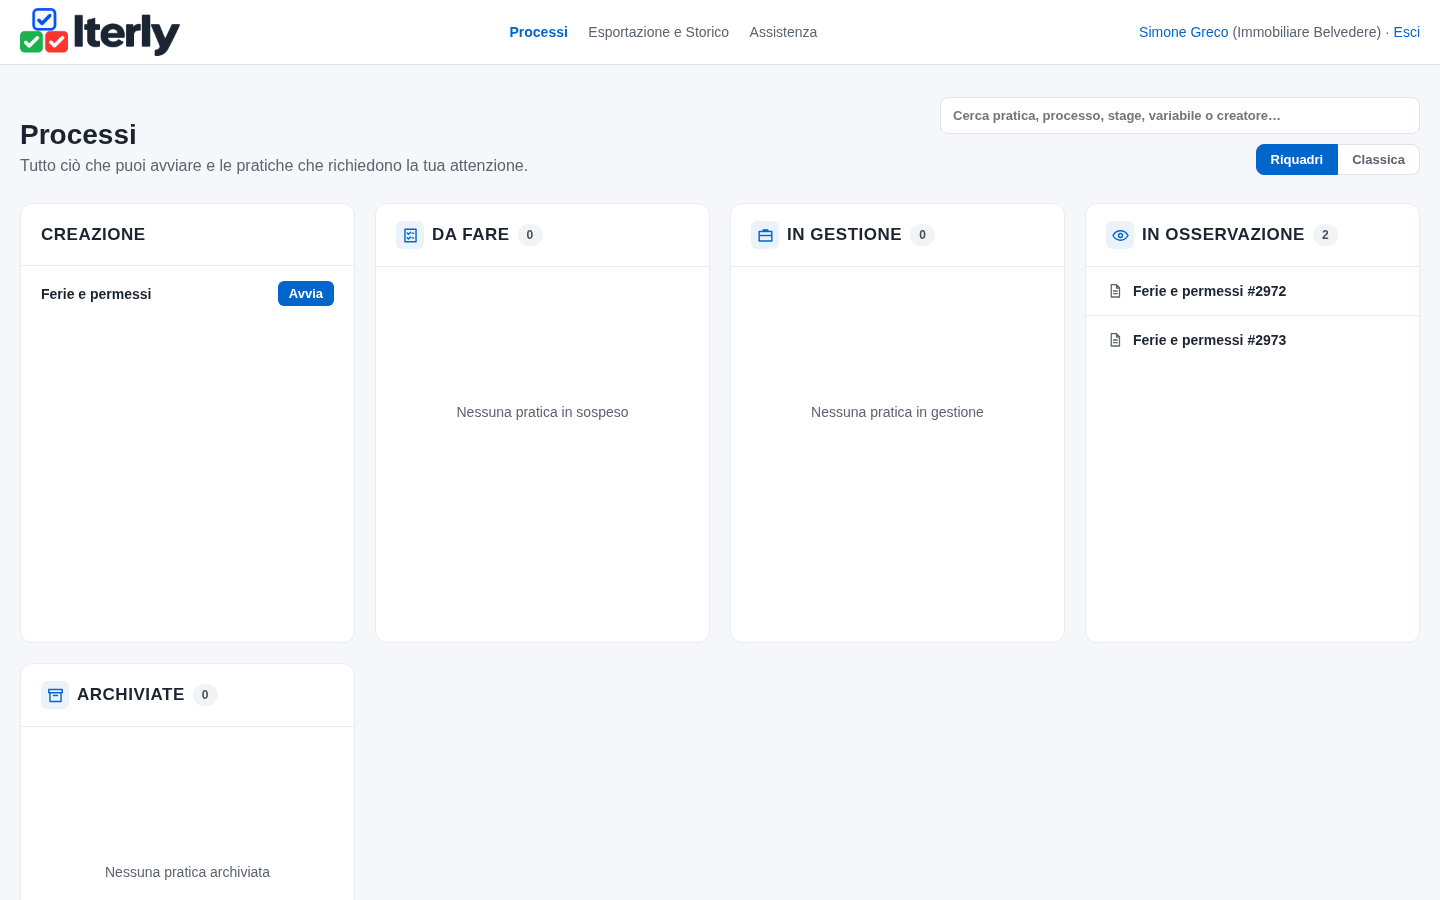Log out via the Esci link

(1406, 32)
